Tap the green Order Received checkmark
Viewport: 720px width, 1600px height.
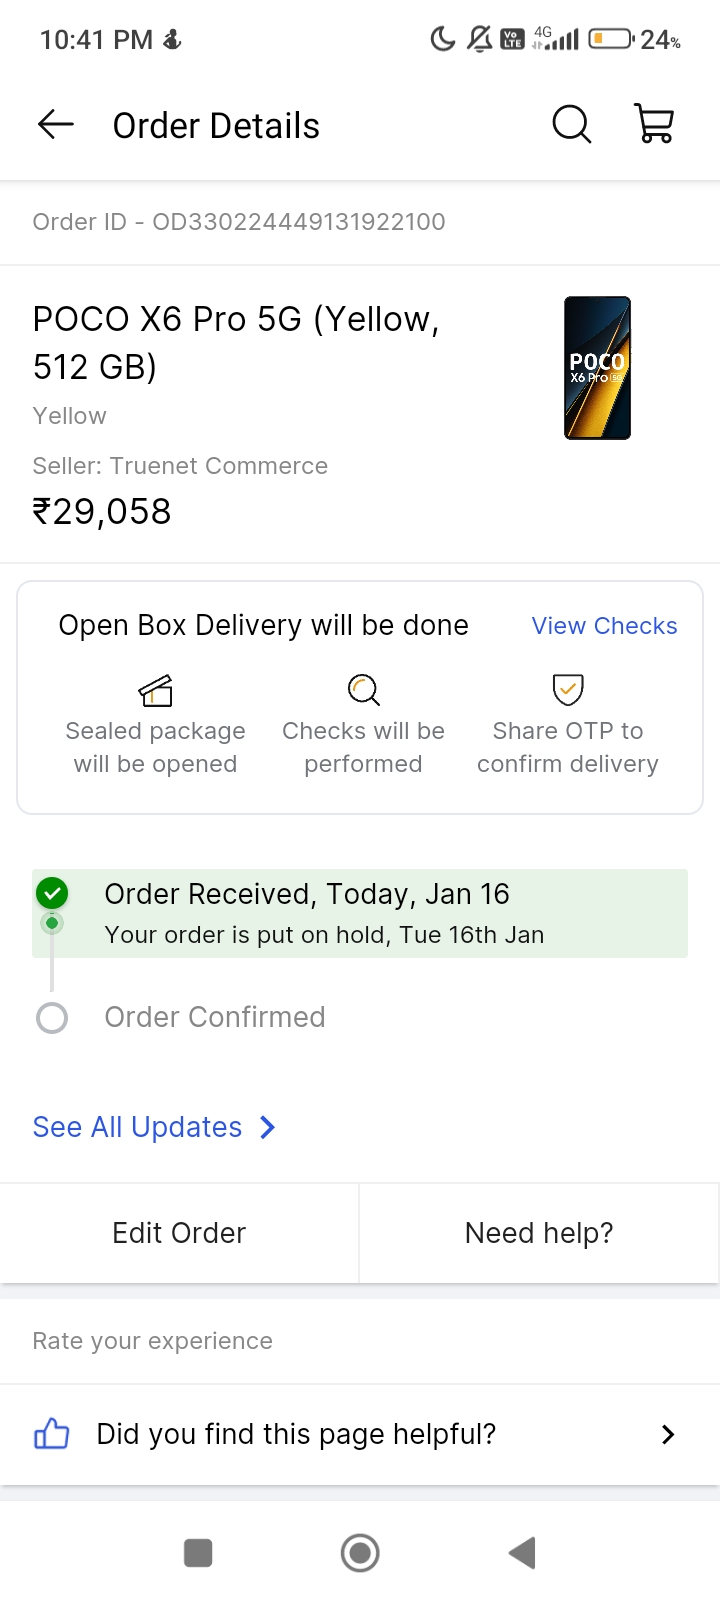[x=52, y=892]
